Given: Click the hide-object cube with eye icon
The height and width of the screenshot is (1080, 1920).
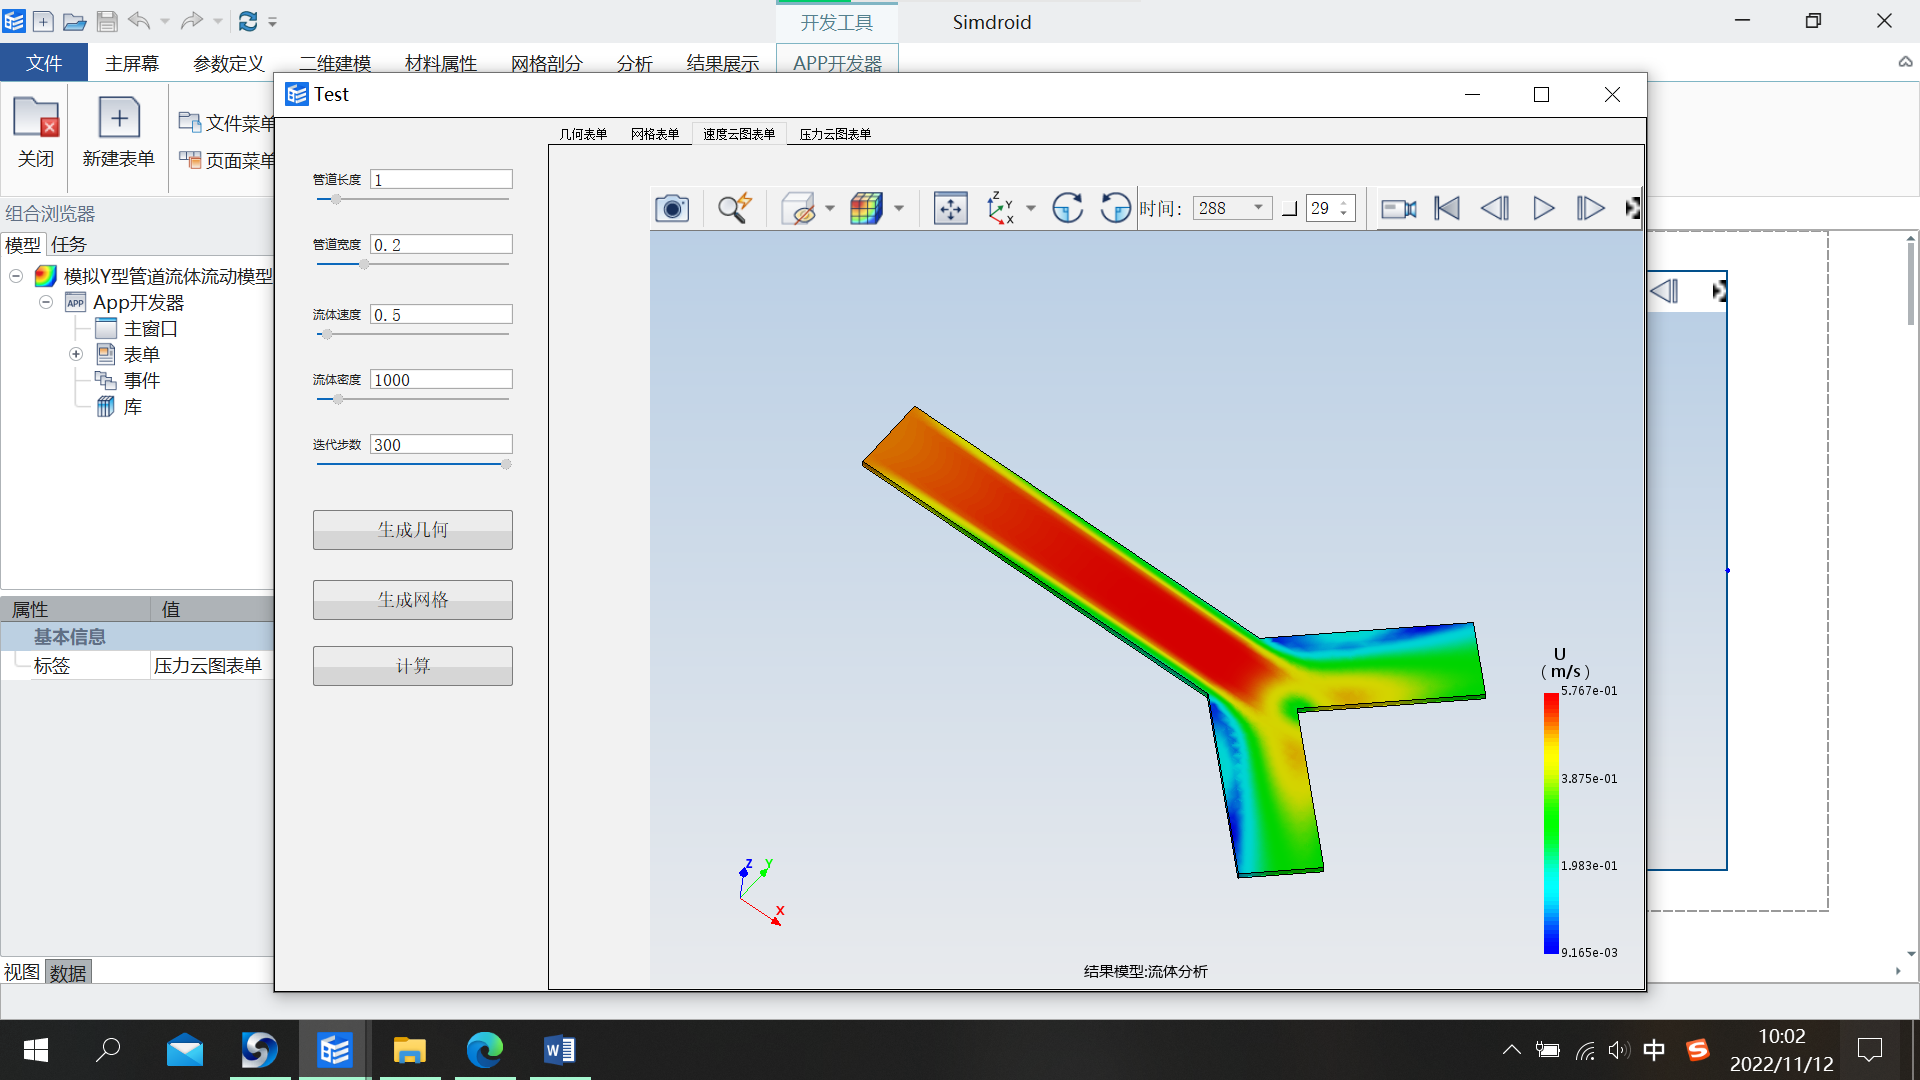Looking at the screenshot, I should pos(799,208).
